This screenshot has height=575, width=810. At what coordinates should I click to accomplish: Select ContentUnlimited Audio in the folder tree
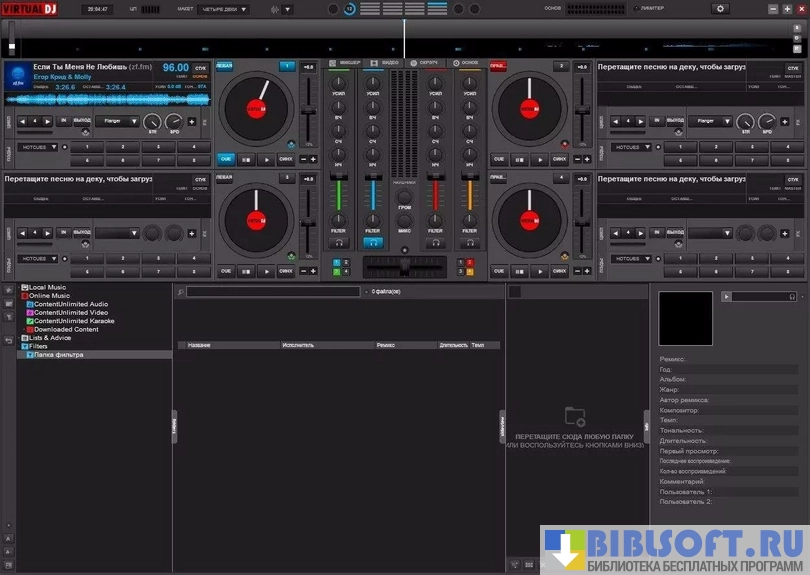click(70, 304)
